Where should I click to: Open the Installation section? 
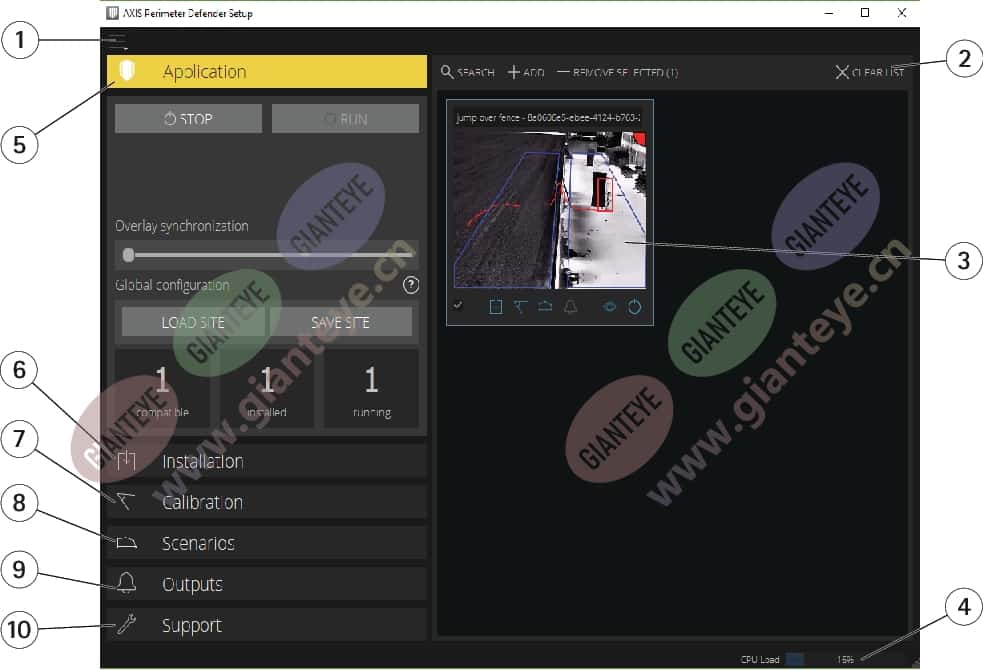267,461
